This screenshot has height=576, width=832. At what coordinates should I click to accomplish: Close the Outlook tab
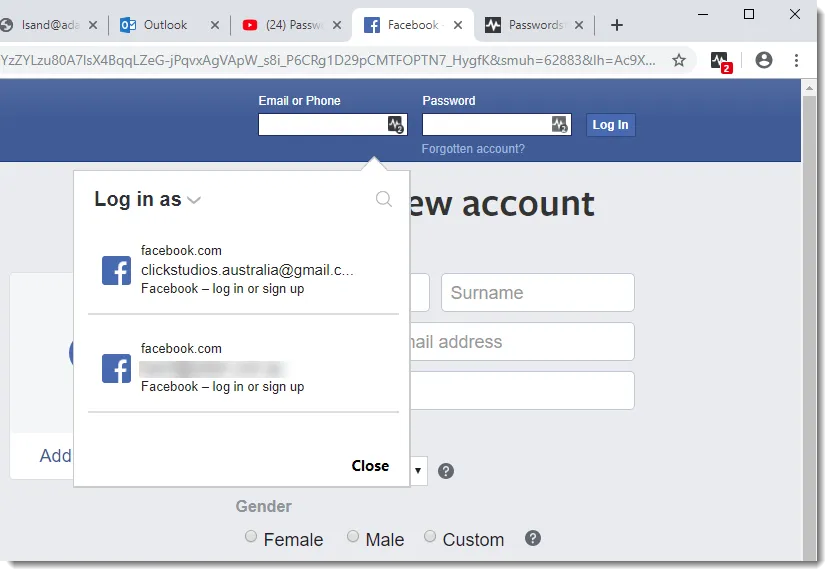coord(214,25)
